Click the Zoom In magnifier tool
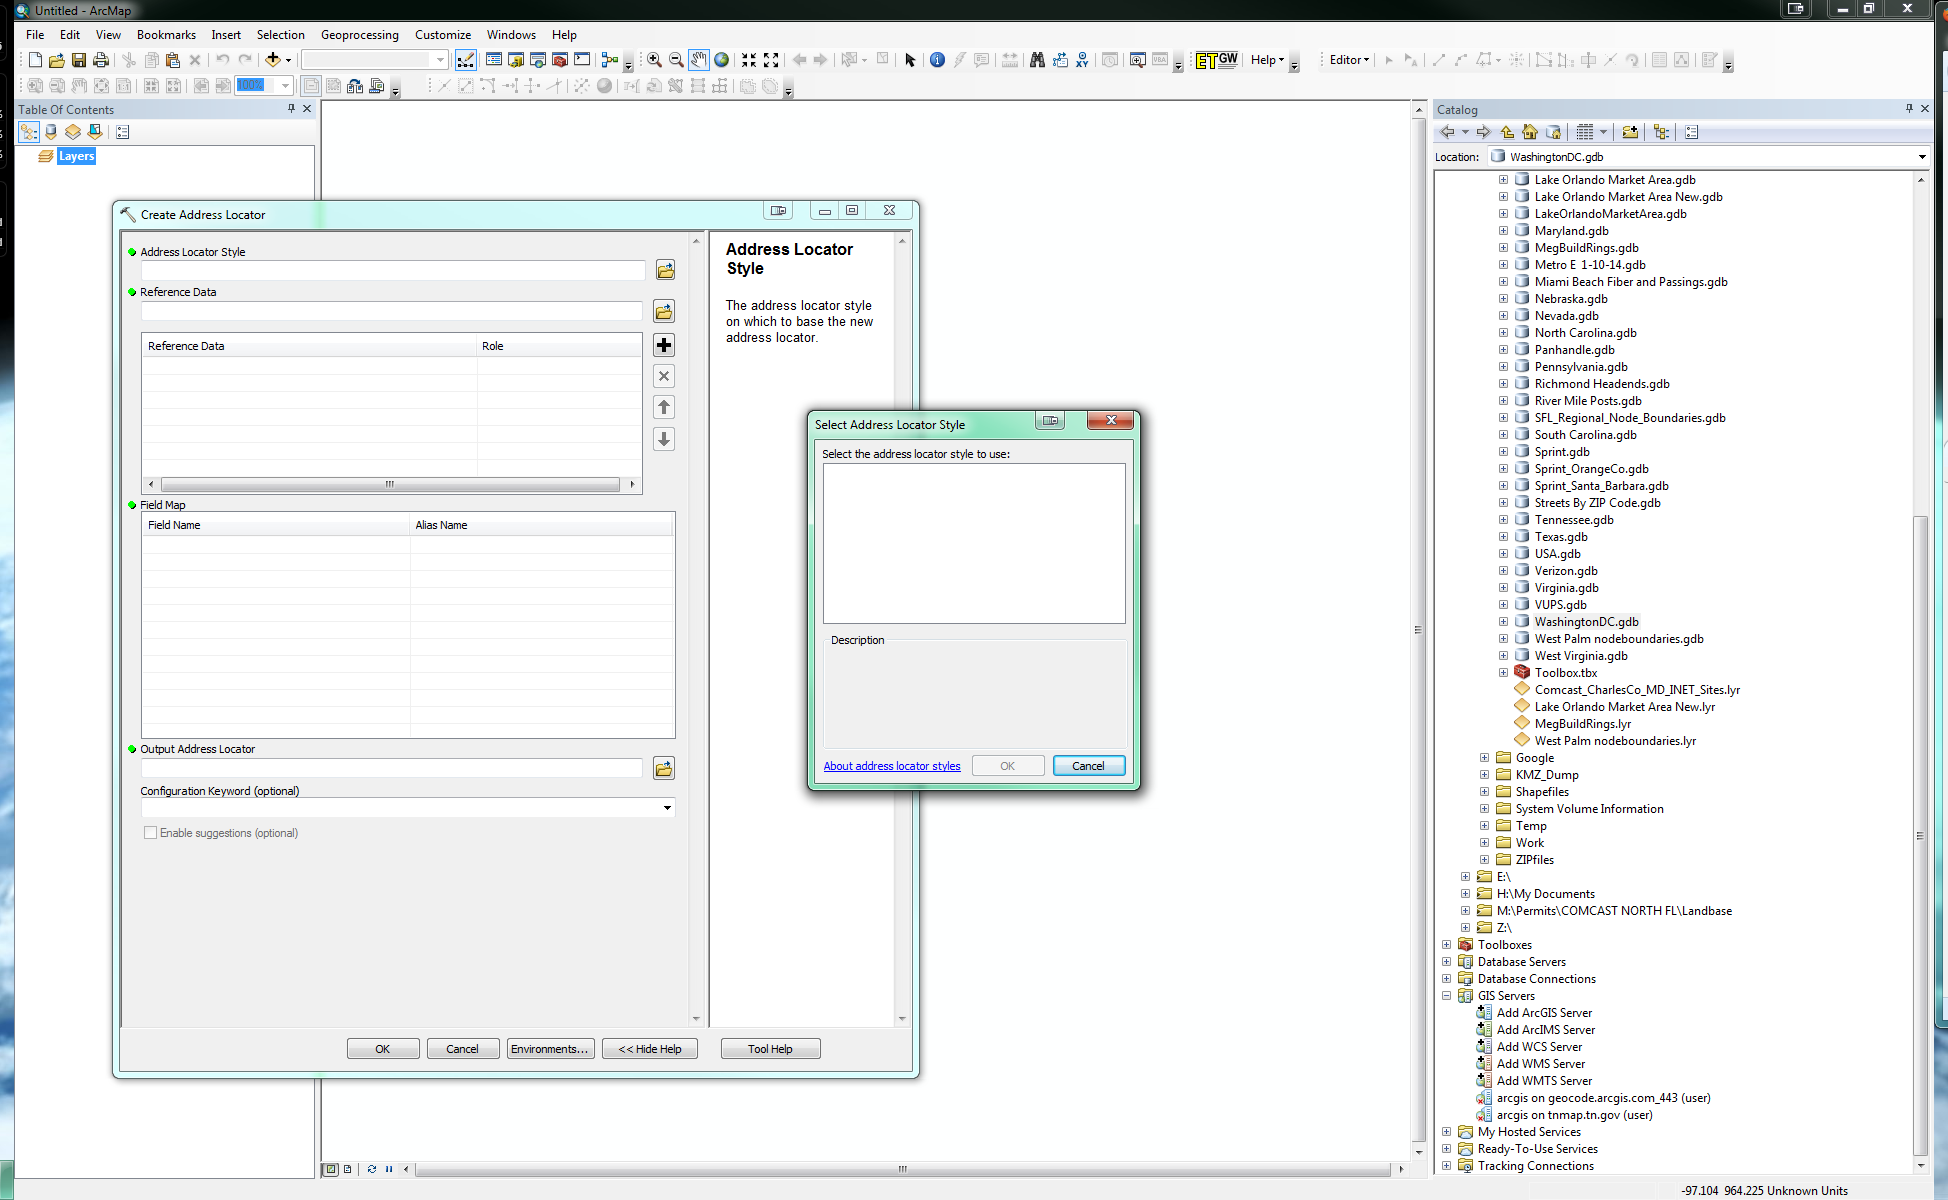The width and height of the screenshot is (1948, 1200). [654, 60]
